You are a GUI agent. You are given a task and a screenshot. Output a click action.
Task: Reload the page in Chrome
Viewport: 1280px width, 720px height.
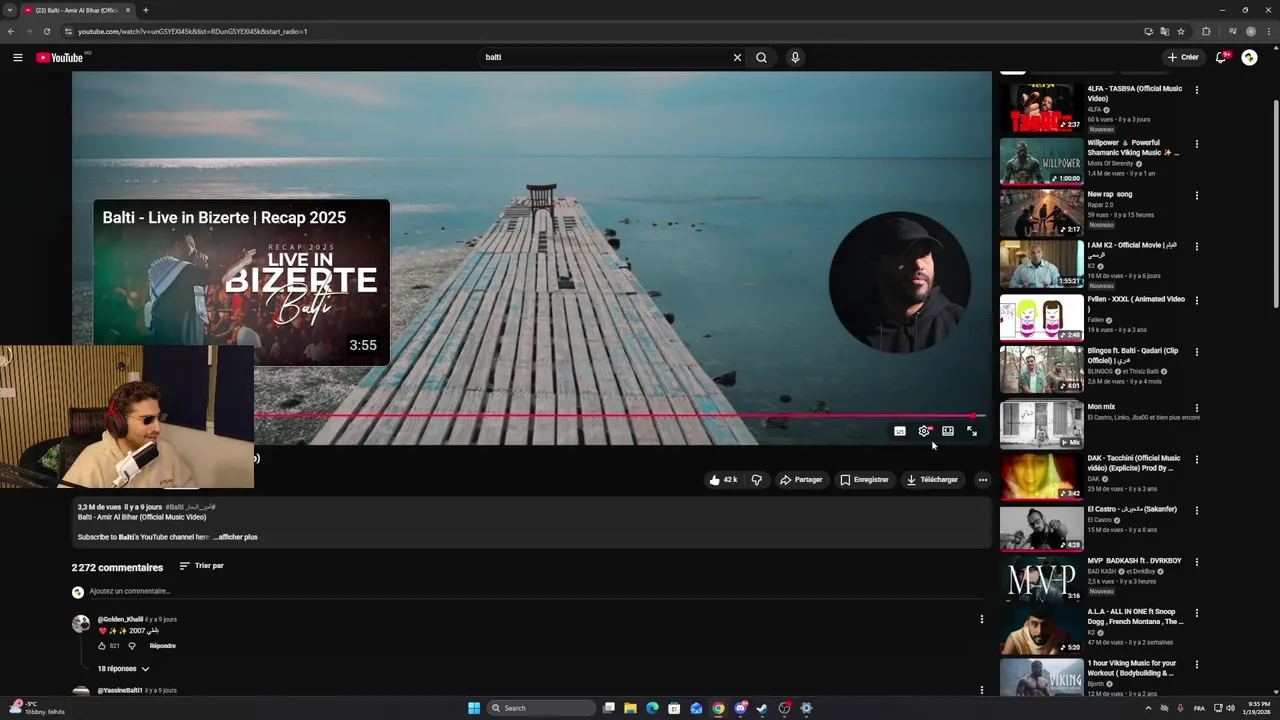46,31
